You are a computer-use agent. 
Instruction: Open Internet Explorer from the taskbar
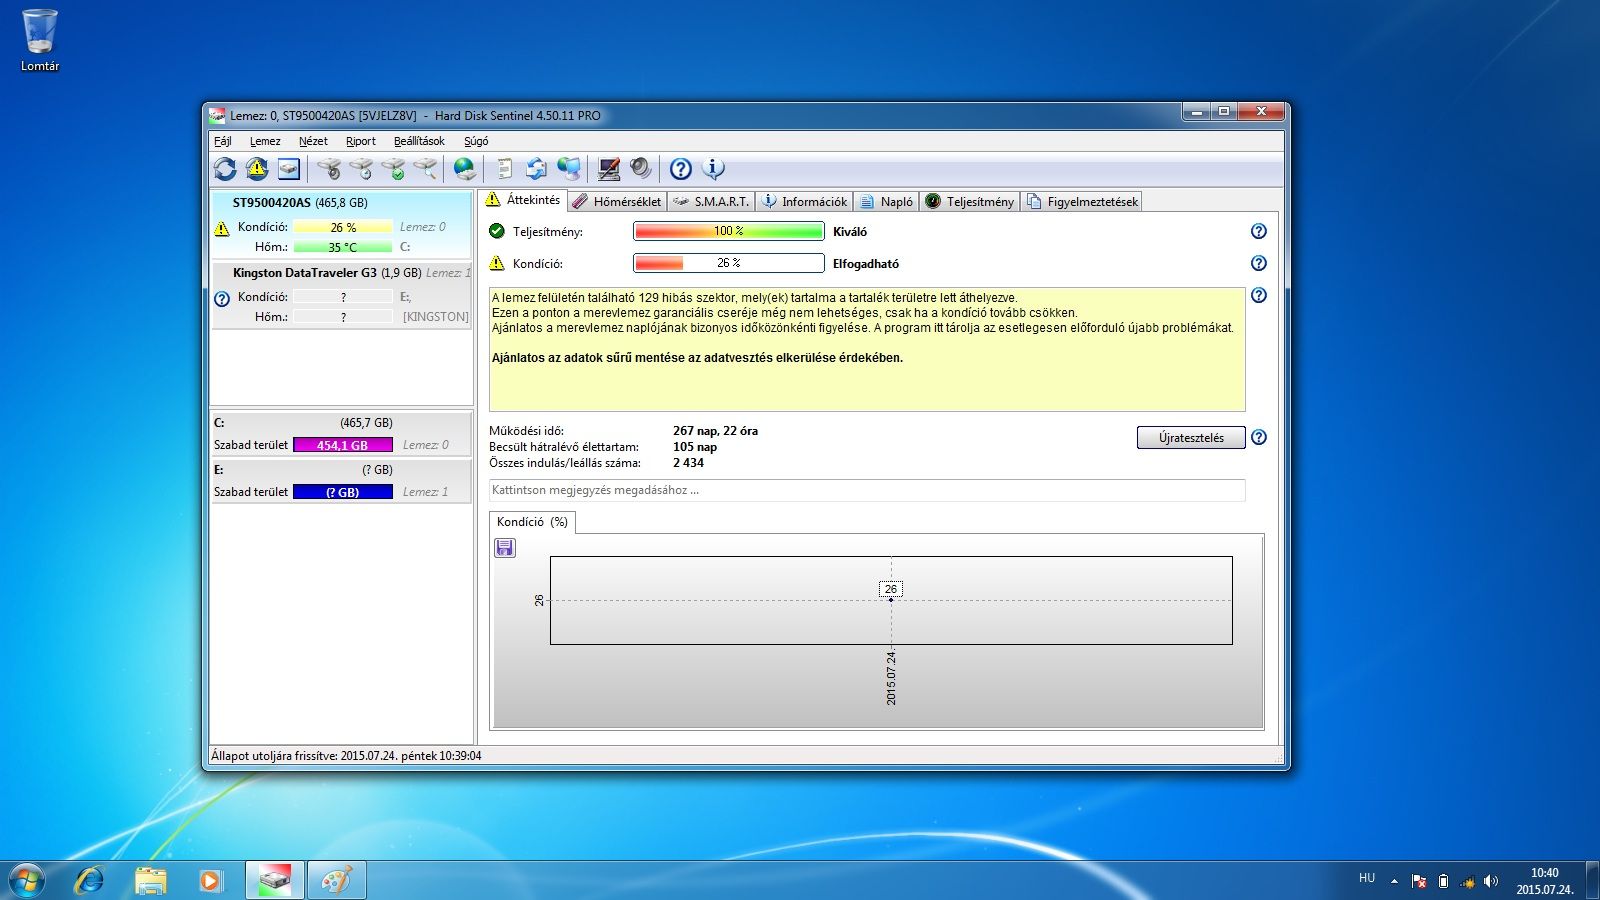90,880
